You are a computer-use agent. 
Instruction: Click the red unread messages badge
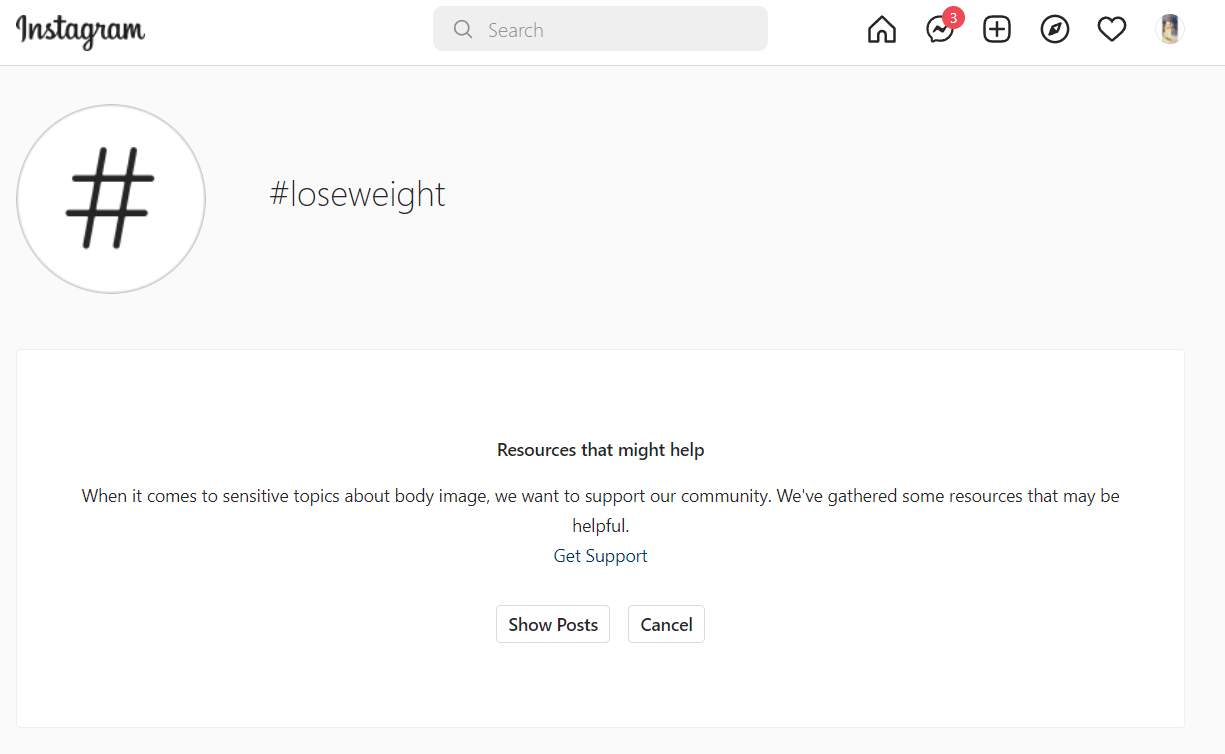(x=953, y=18)
